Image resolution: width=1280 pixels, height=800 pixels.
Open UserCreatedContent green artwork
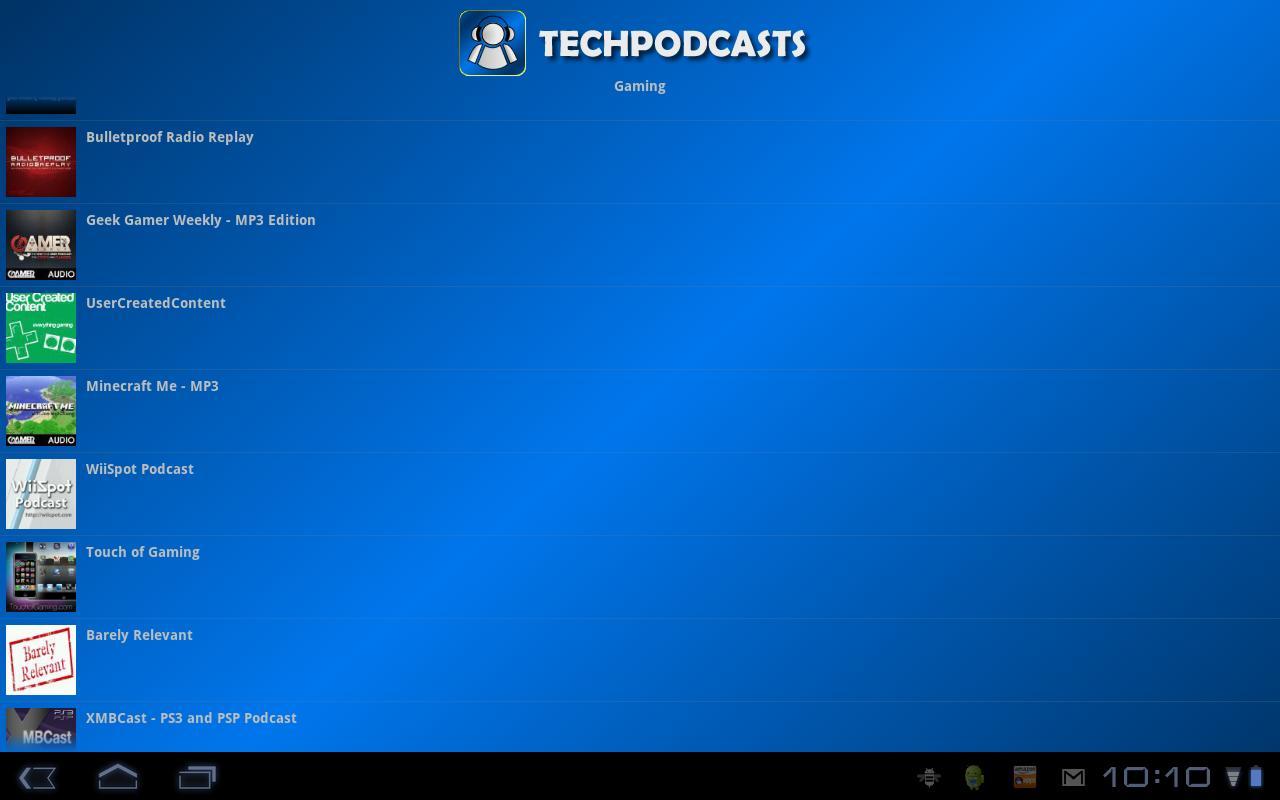[41, 328]
